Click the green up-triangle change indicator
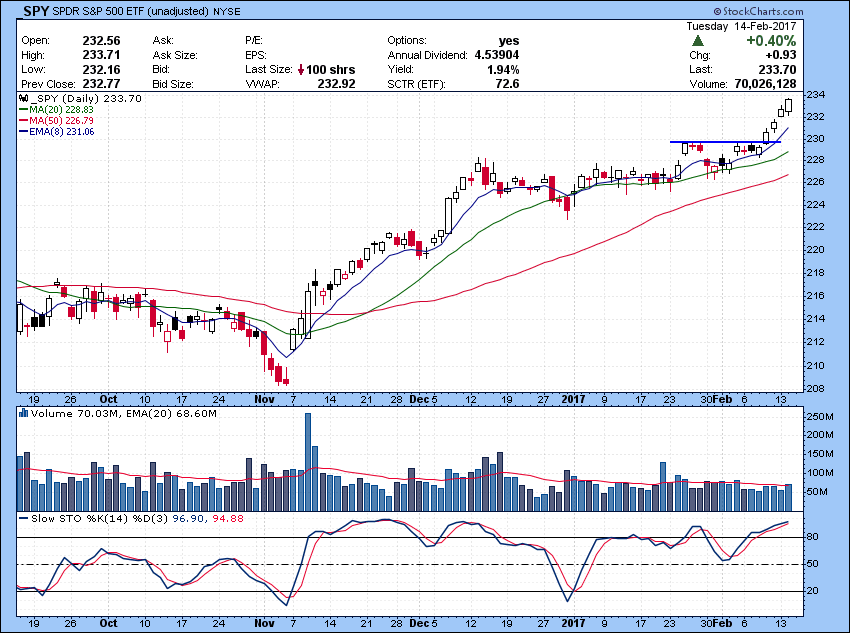The image size is (850, 633). tap(698, 41)
